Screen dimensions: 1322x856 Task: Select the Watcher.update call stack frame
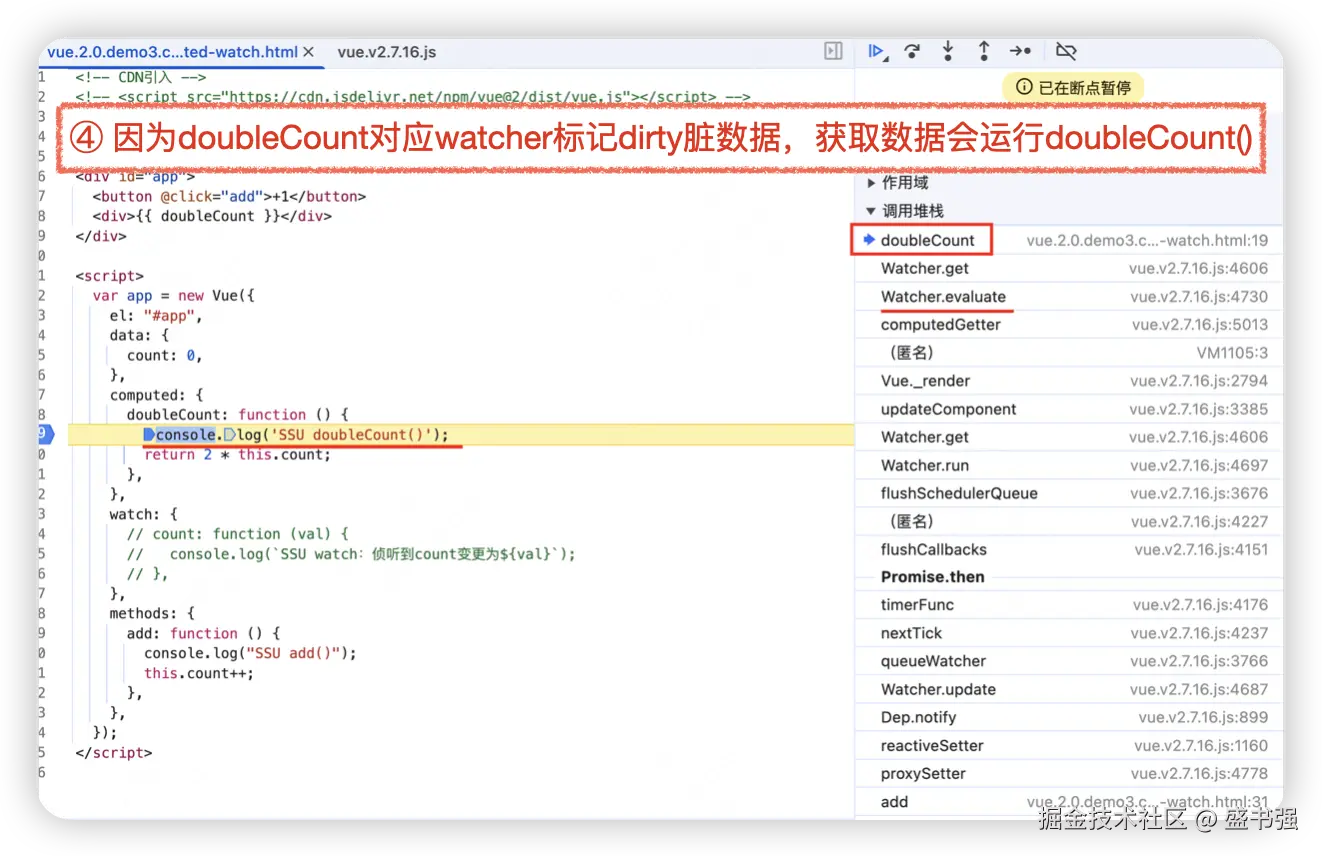(x=1068, y=689)
